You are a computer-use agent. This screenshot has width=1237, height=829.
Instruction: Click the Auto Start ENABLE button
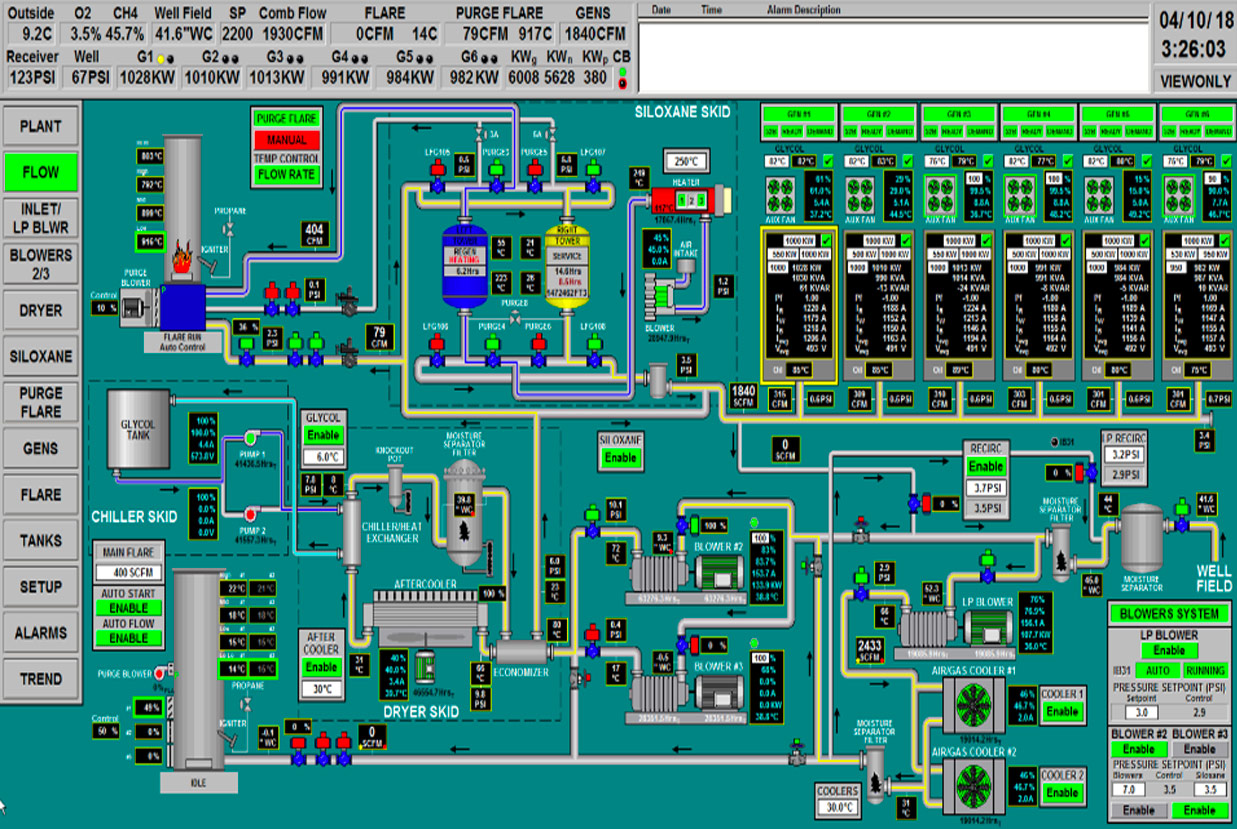point(129,607)
